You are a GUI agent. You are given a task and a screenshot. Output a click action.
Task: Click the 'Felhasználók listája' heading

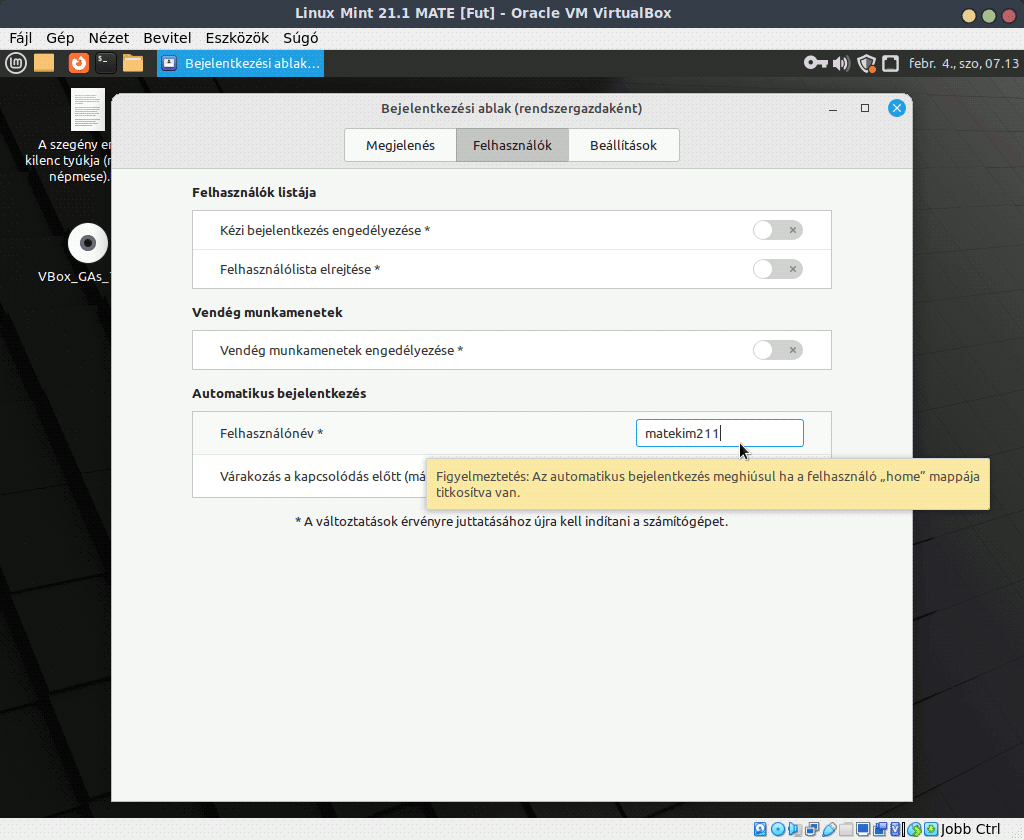pos(254,192)
